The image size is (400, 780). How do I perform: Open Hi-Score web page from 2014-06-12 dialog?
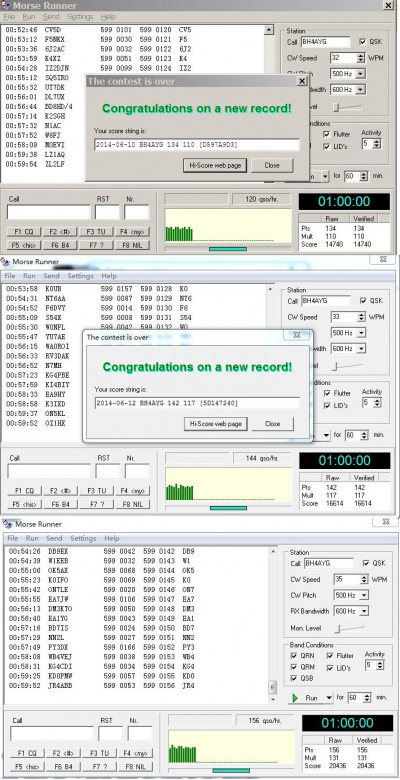pyautogui.click(x=215, y=424)
